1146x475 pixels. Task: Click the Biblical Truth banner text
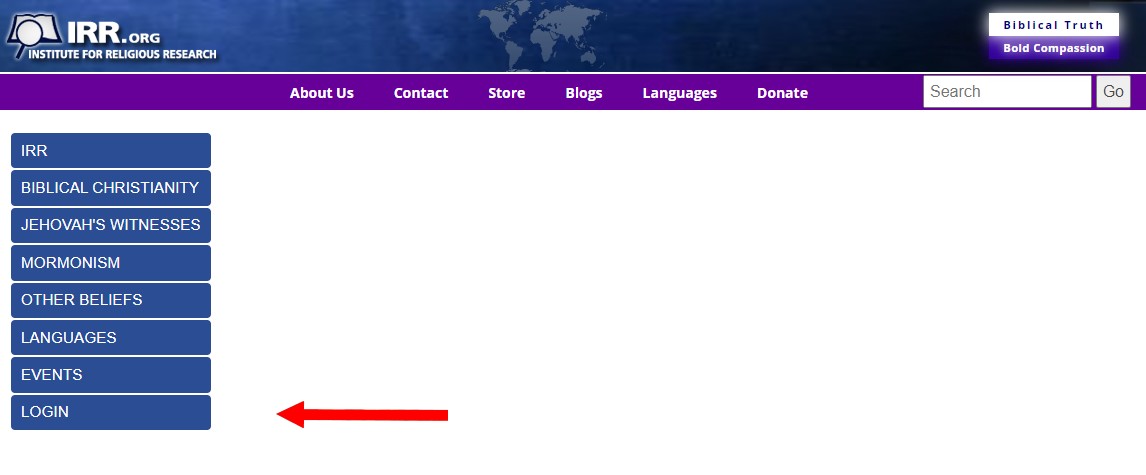click(1053, 25)
